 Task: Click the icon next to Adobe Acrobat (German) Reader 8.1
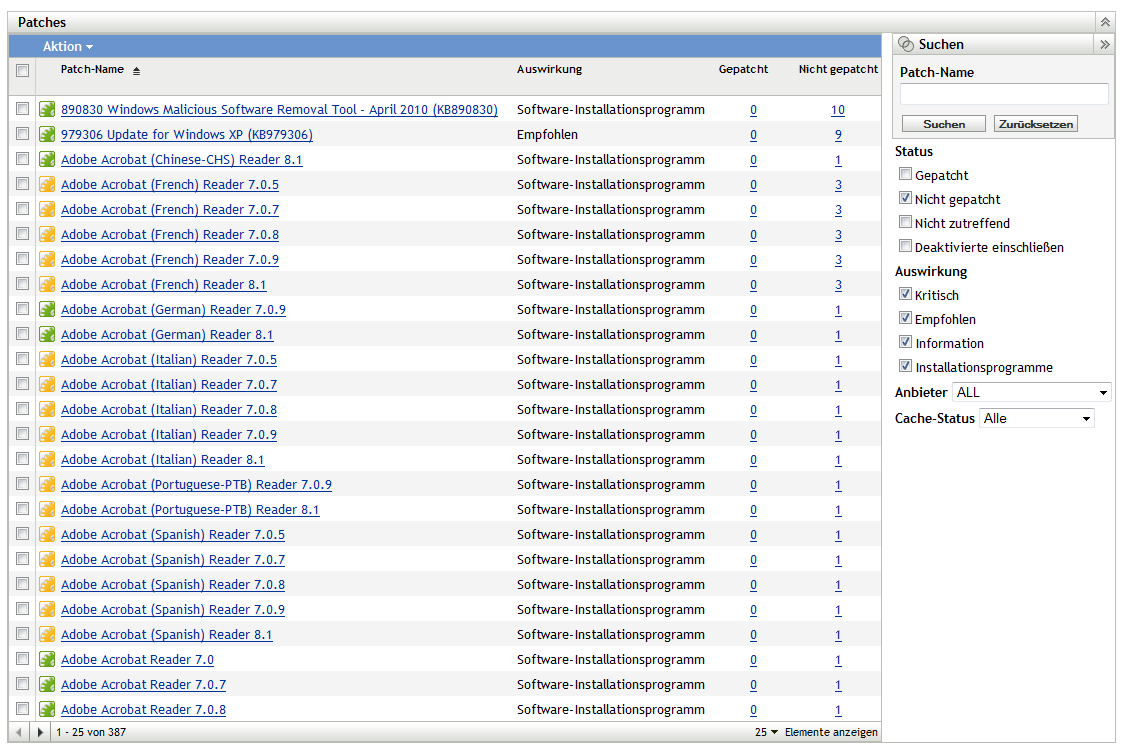(47, 335)
